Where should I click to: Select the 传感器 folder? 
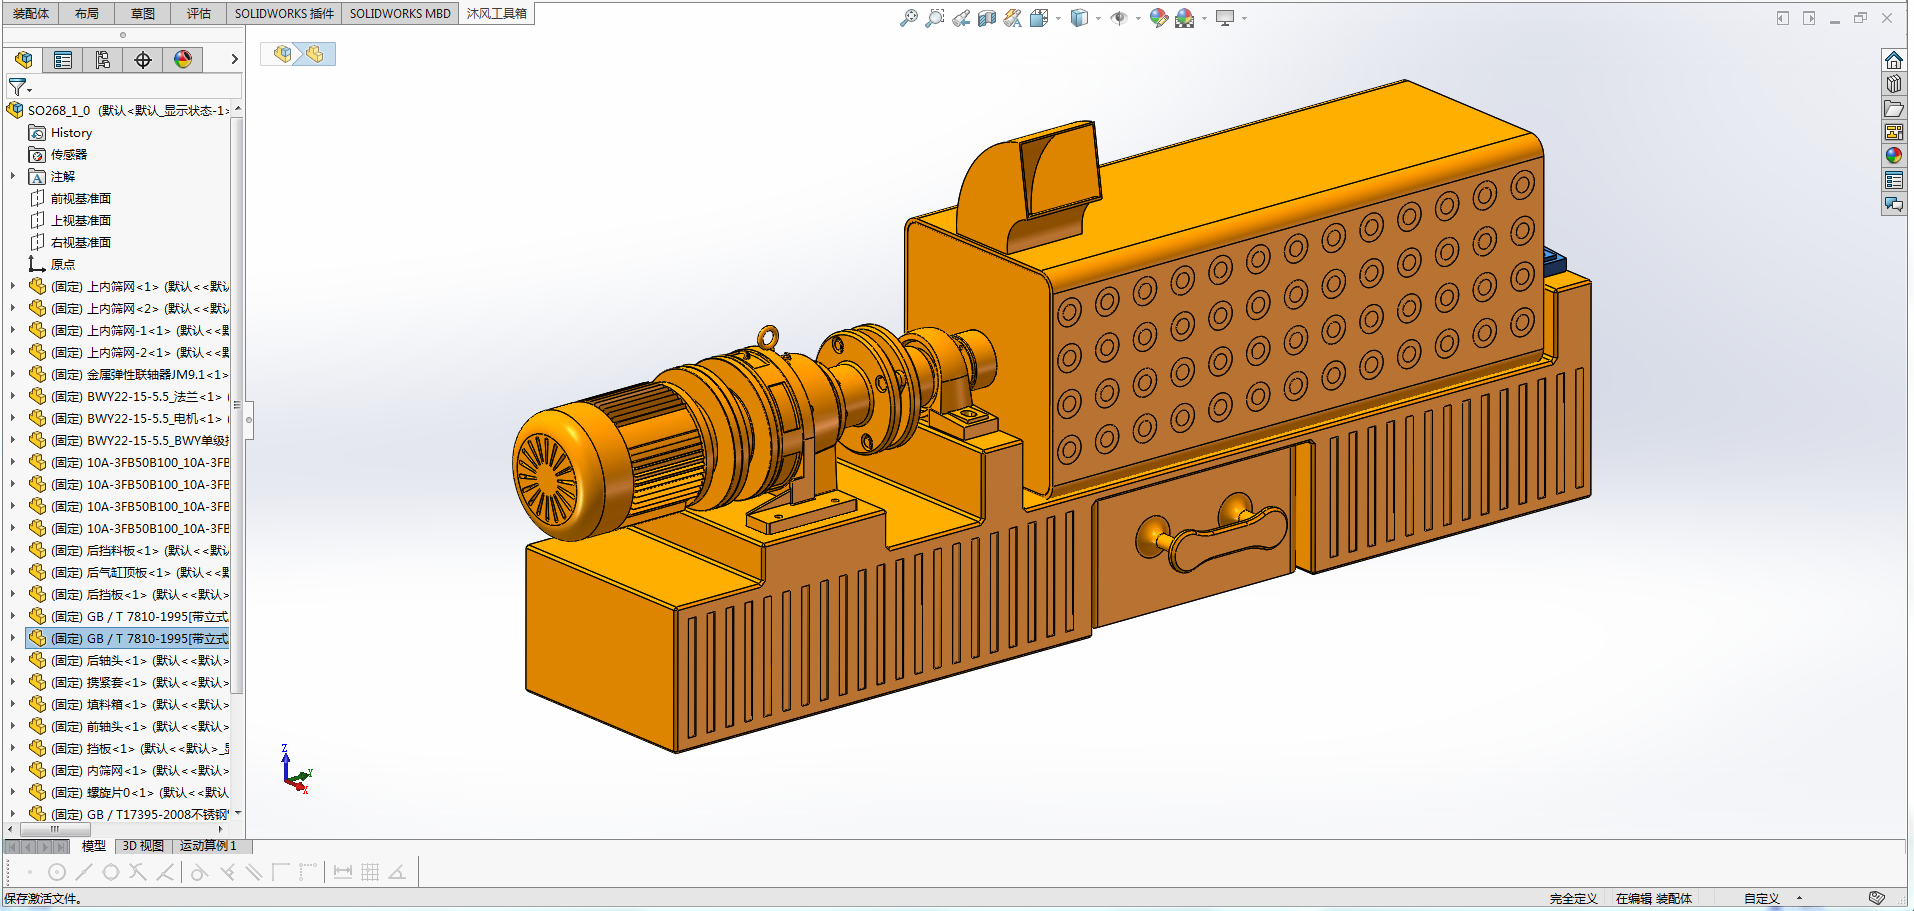click(58, 154)
